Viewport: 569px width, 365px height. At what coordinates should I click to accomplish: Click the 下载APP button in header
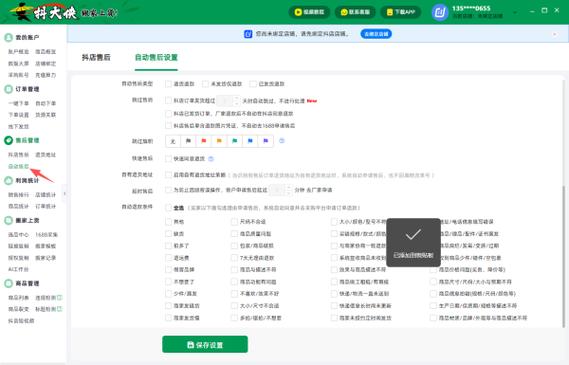[x=401, y=12]
